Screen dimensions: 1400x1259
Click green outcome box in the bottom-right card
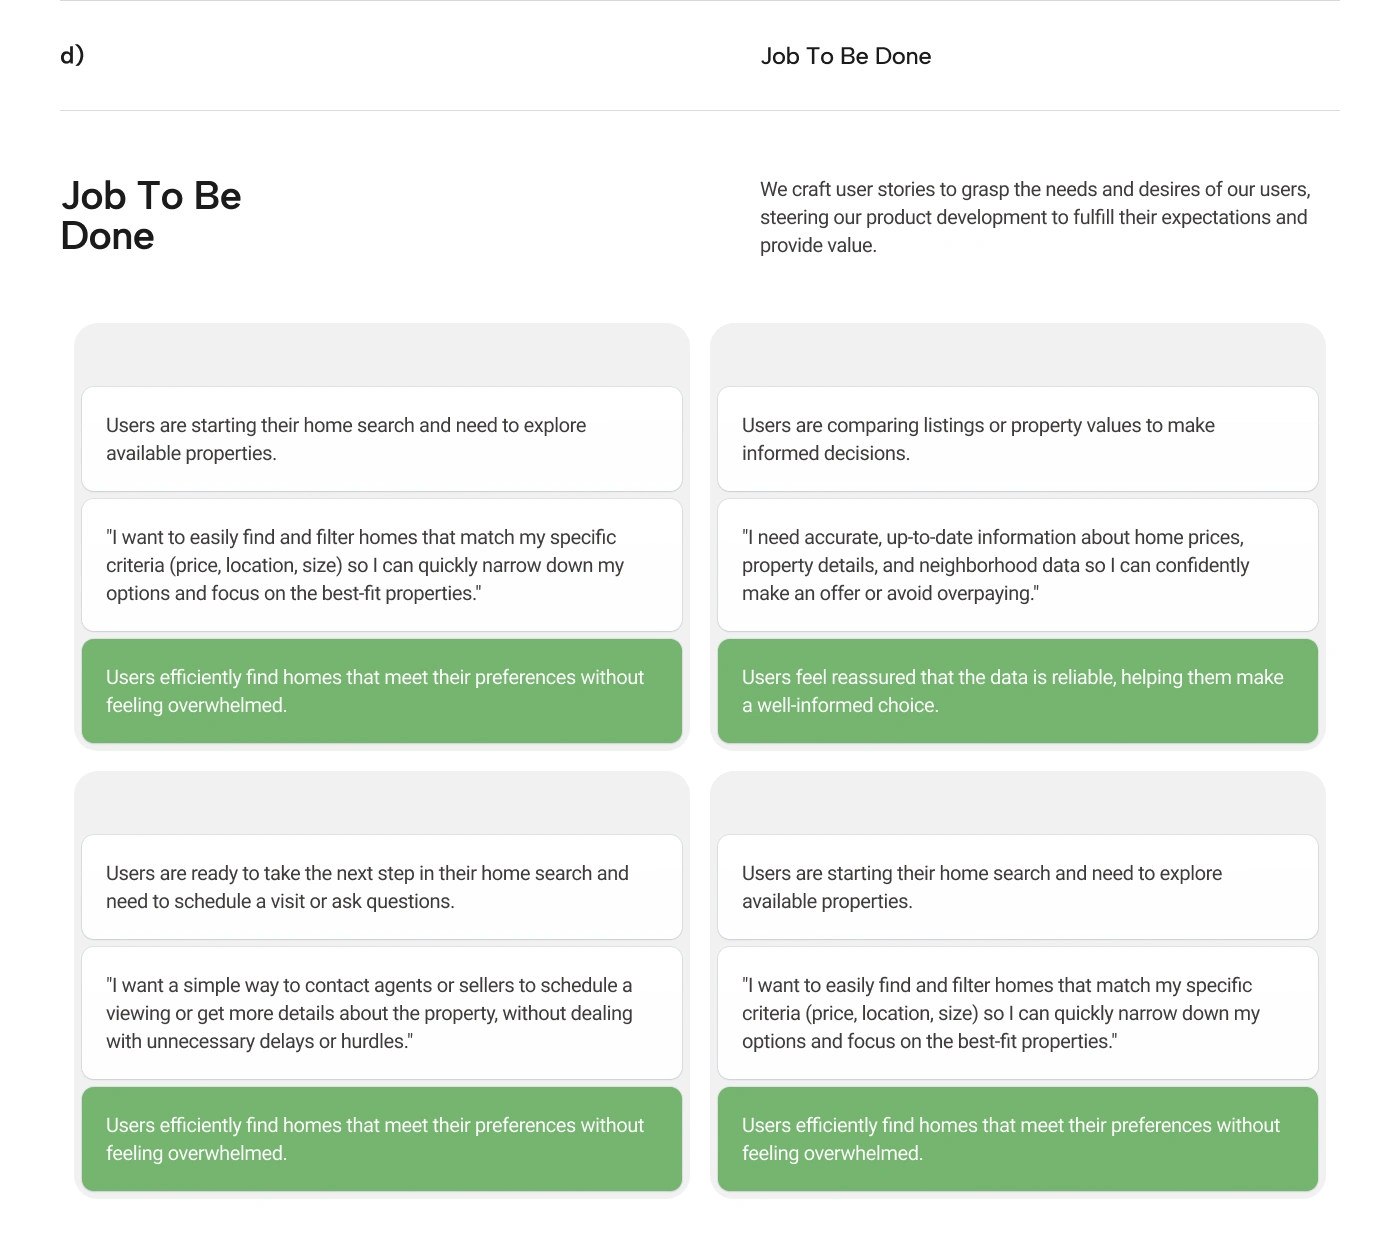coord(1017,1139)
